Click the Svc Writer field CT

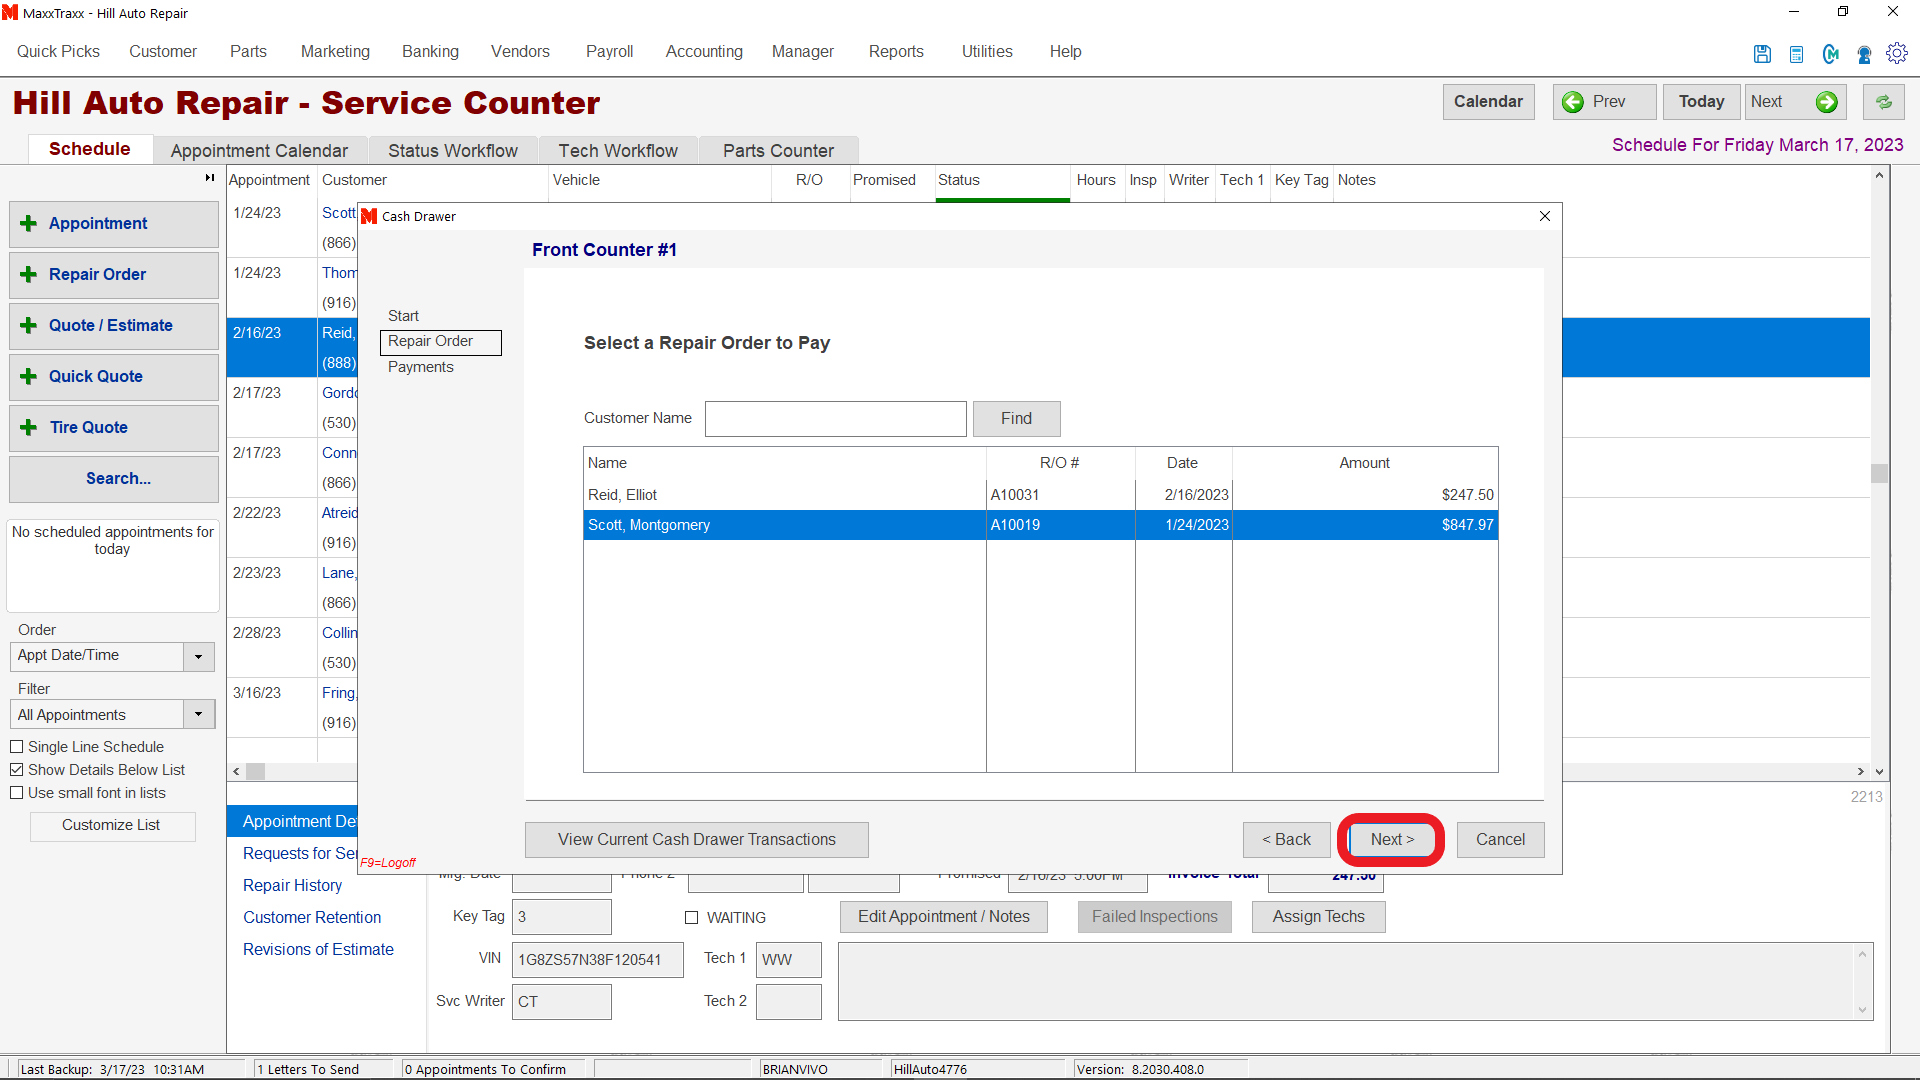561,1002
